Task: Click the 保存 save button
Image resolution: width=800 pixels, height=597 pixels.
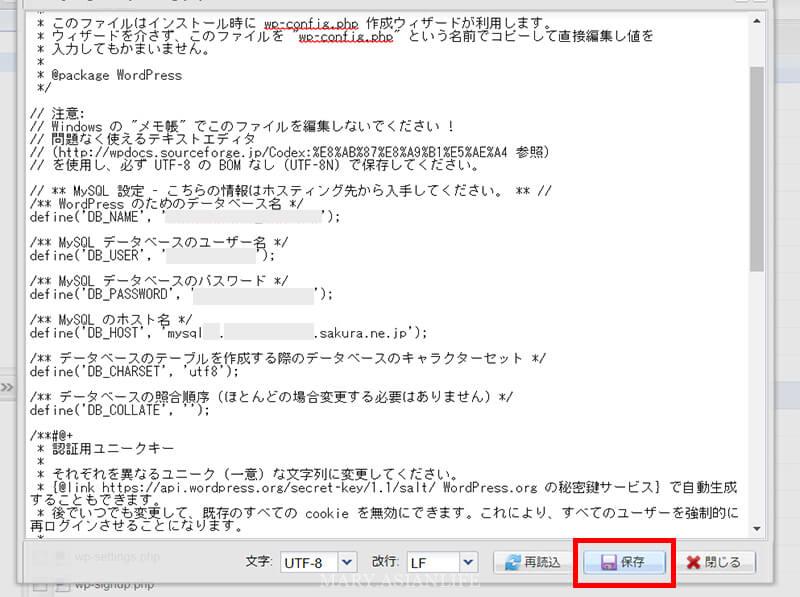Action: [624, 562]
